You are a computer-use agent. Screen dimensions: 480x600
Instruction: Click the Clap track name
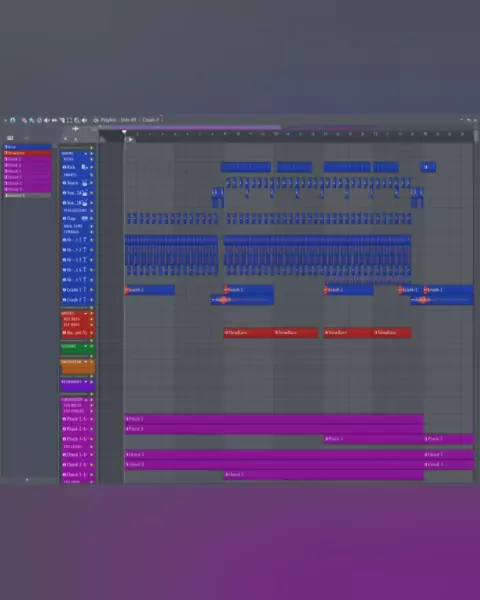pos(71,218)
